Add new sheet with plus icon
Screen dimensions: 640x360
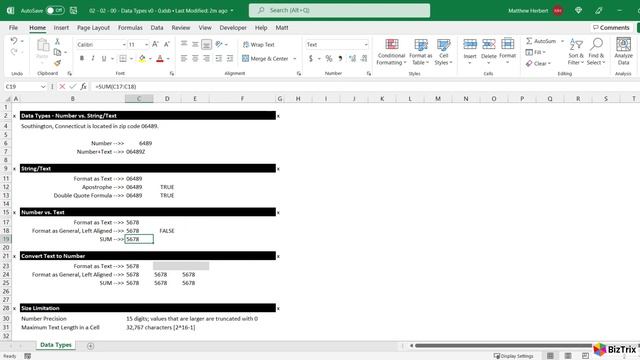coord(91,346)
